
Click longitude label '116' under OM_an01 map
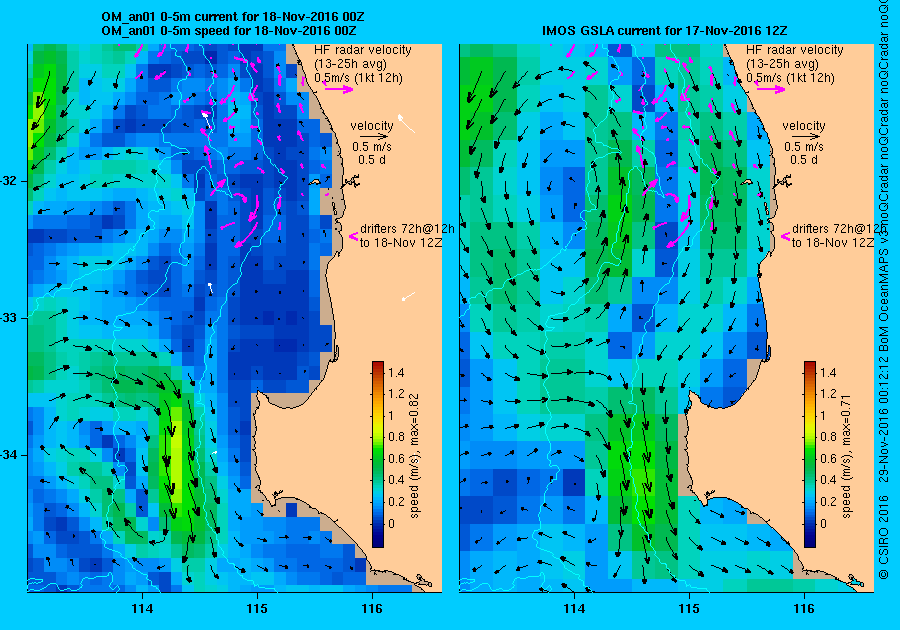(372, 609)
